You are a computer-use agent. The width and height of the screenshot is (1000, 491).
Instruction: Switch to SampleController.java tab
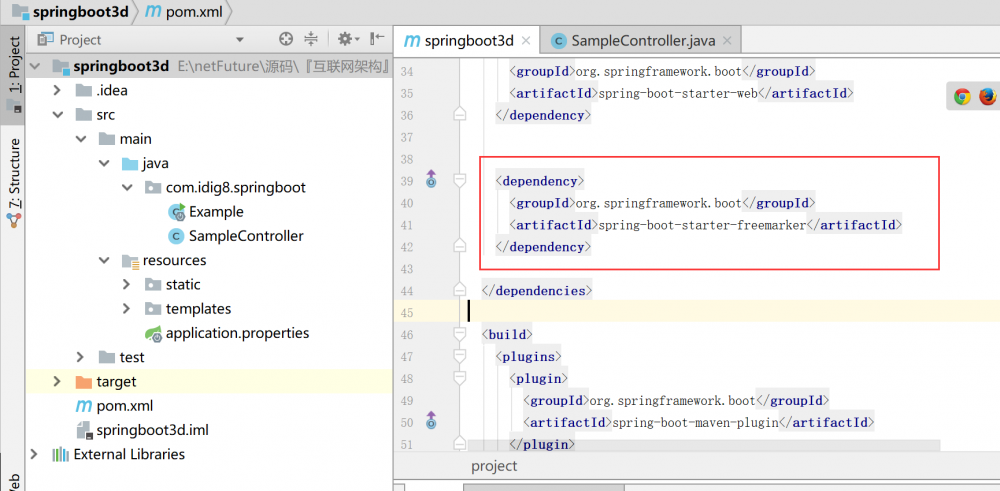[x=642, y=41]
